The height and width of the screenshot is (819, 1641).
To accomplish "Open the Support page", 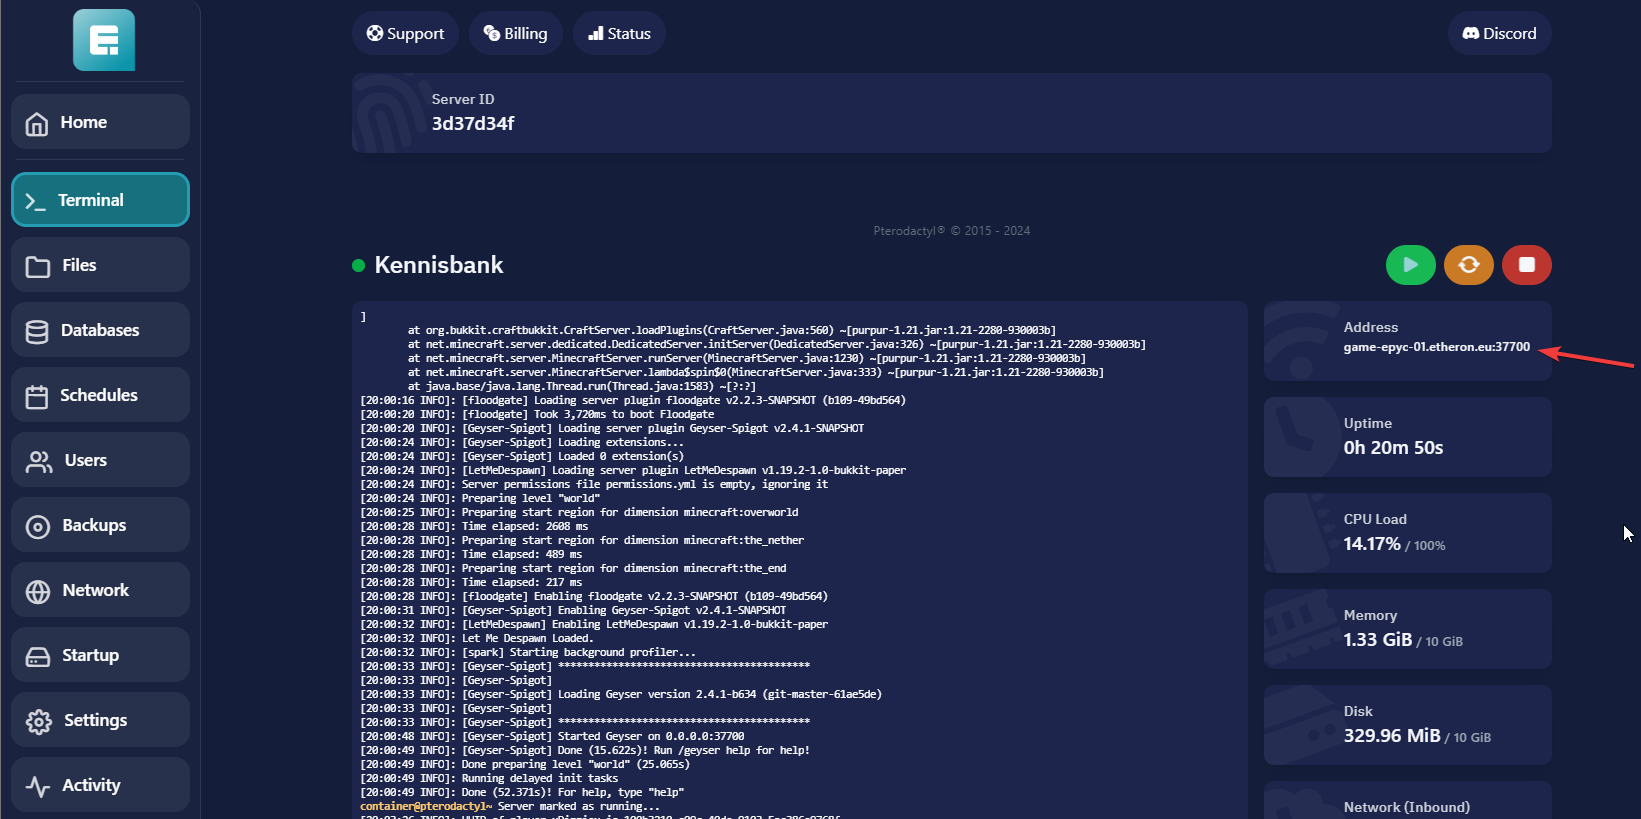I will coord(405,34).
